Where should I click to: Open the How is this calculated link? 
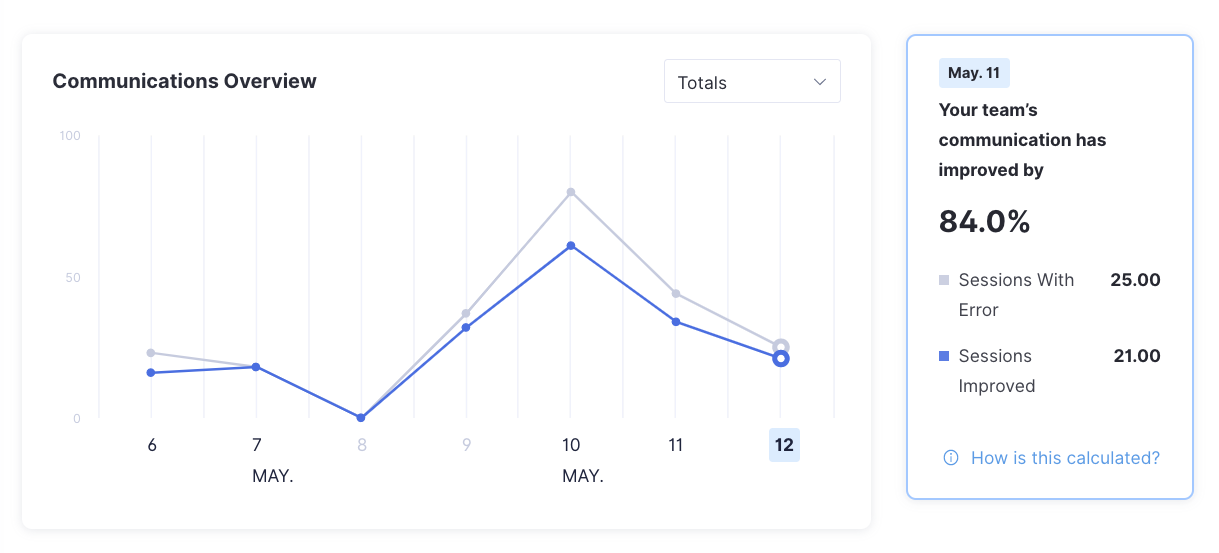tap(1065, 458)
